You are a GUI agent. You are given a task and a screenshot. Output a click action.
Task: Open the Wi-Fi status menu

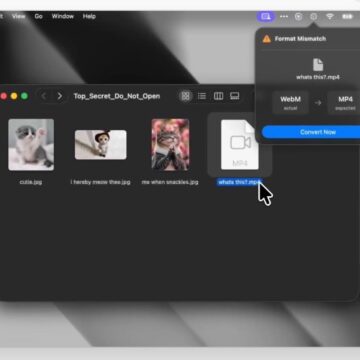330,16
